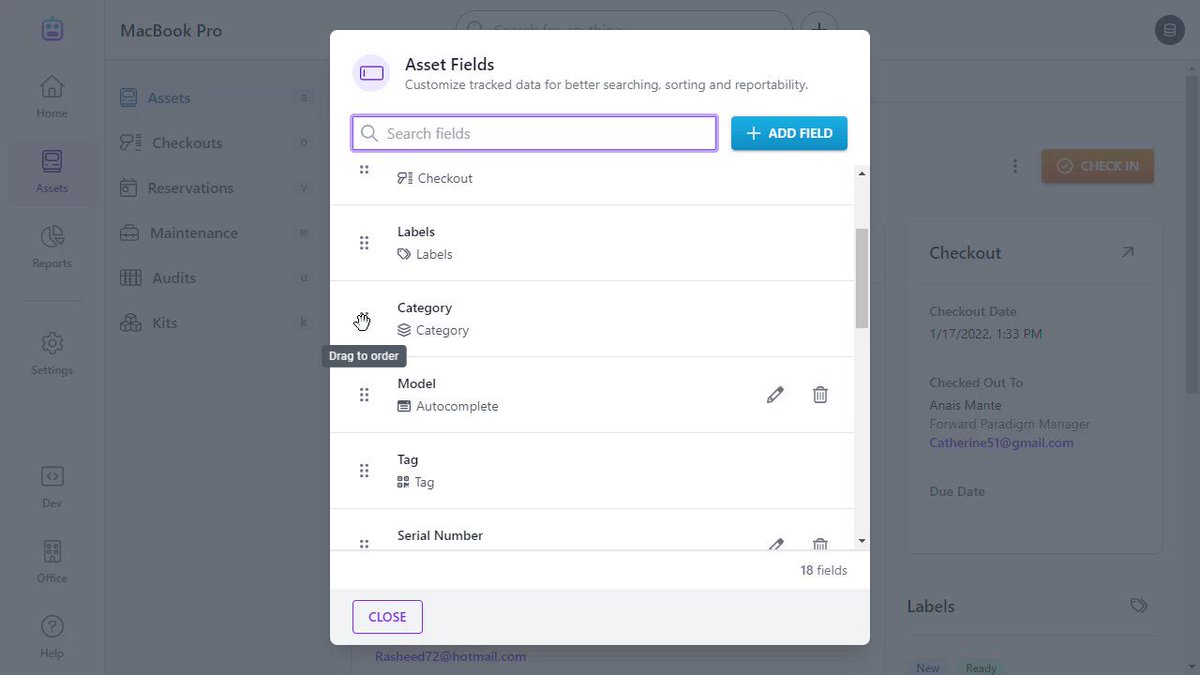Click the scroll down arrow in fields list
Image resolution: width=1200 pixels, height=675 pixels.
click(x=862, y=541)
